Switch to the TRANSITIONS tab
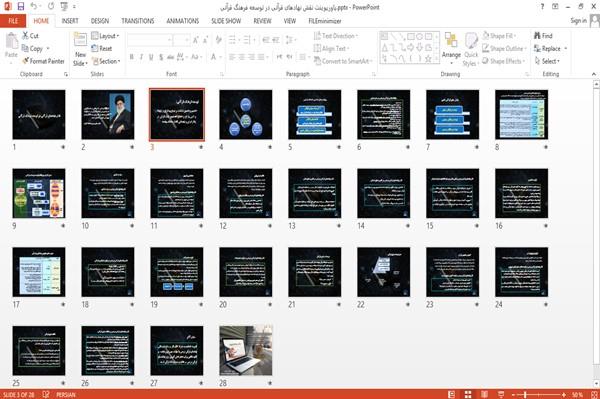Screen dimensions: 600x399 coord(138,21)
